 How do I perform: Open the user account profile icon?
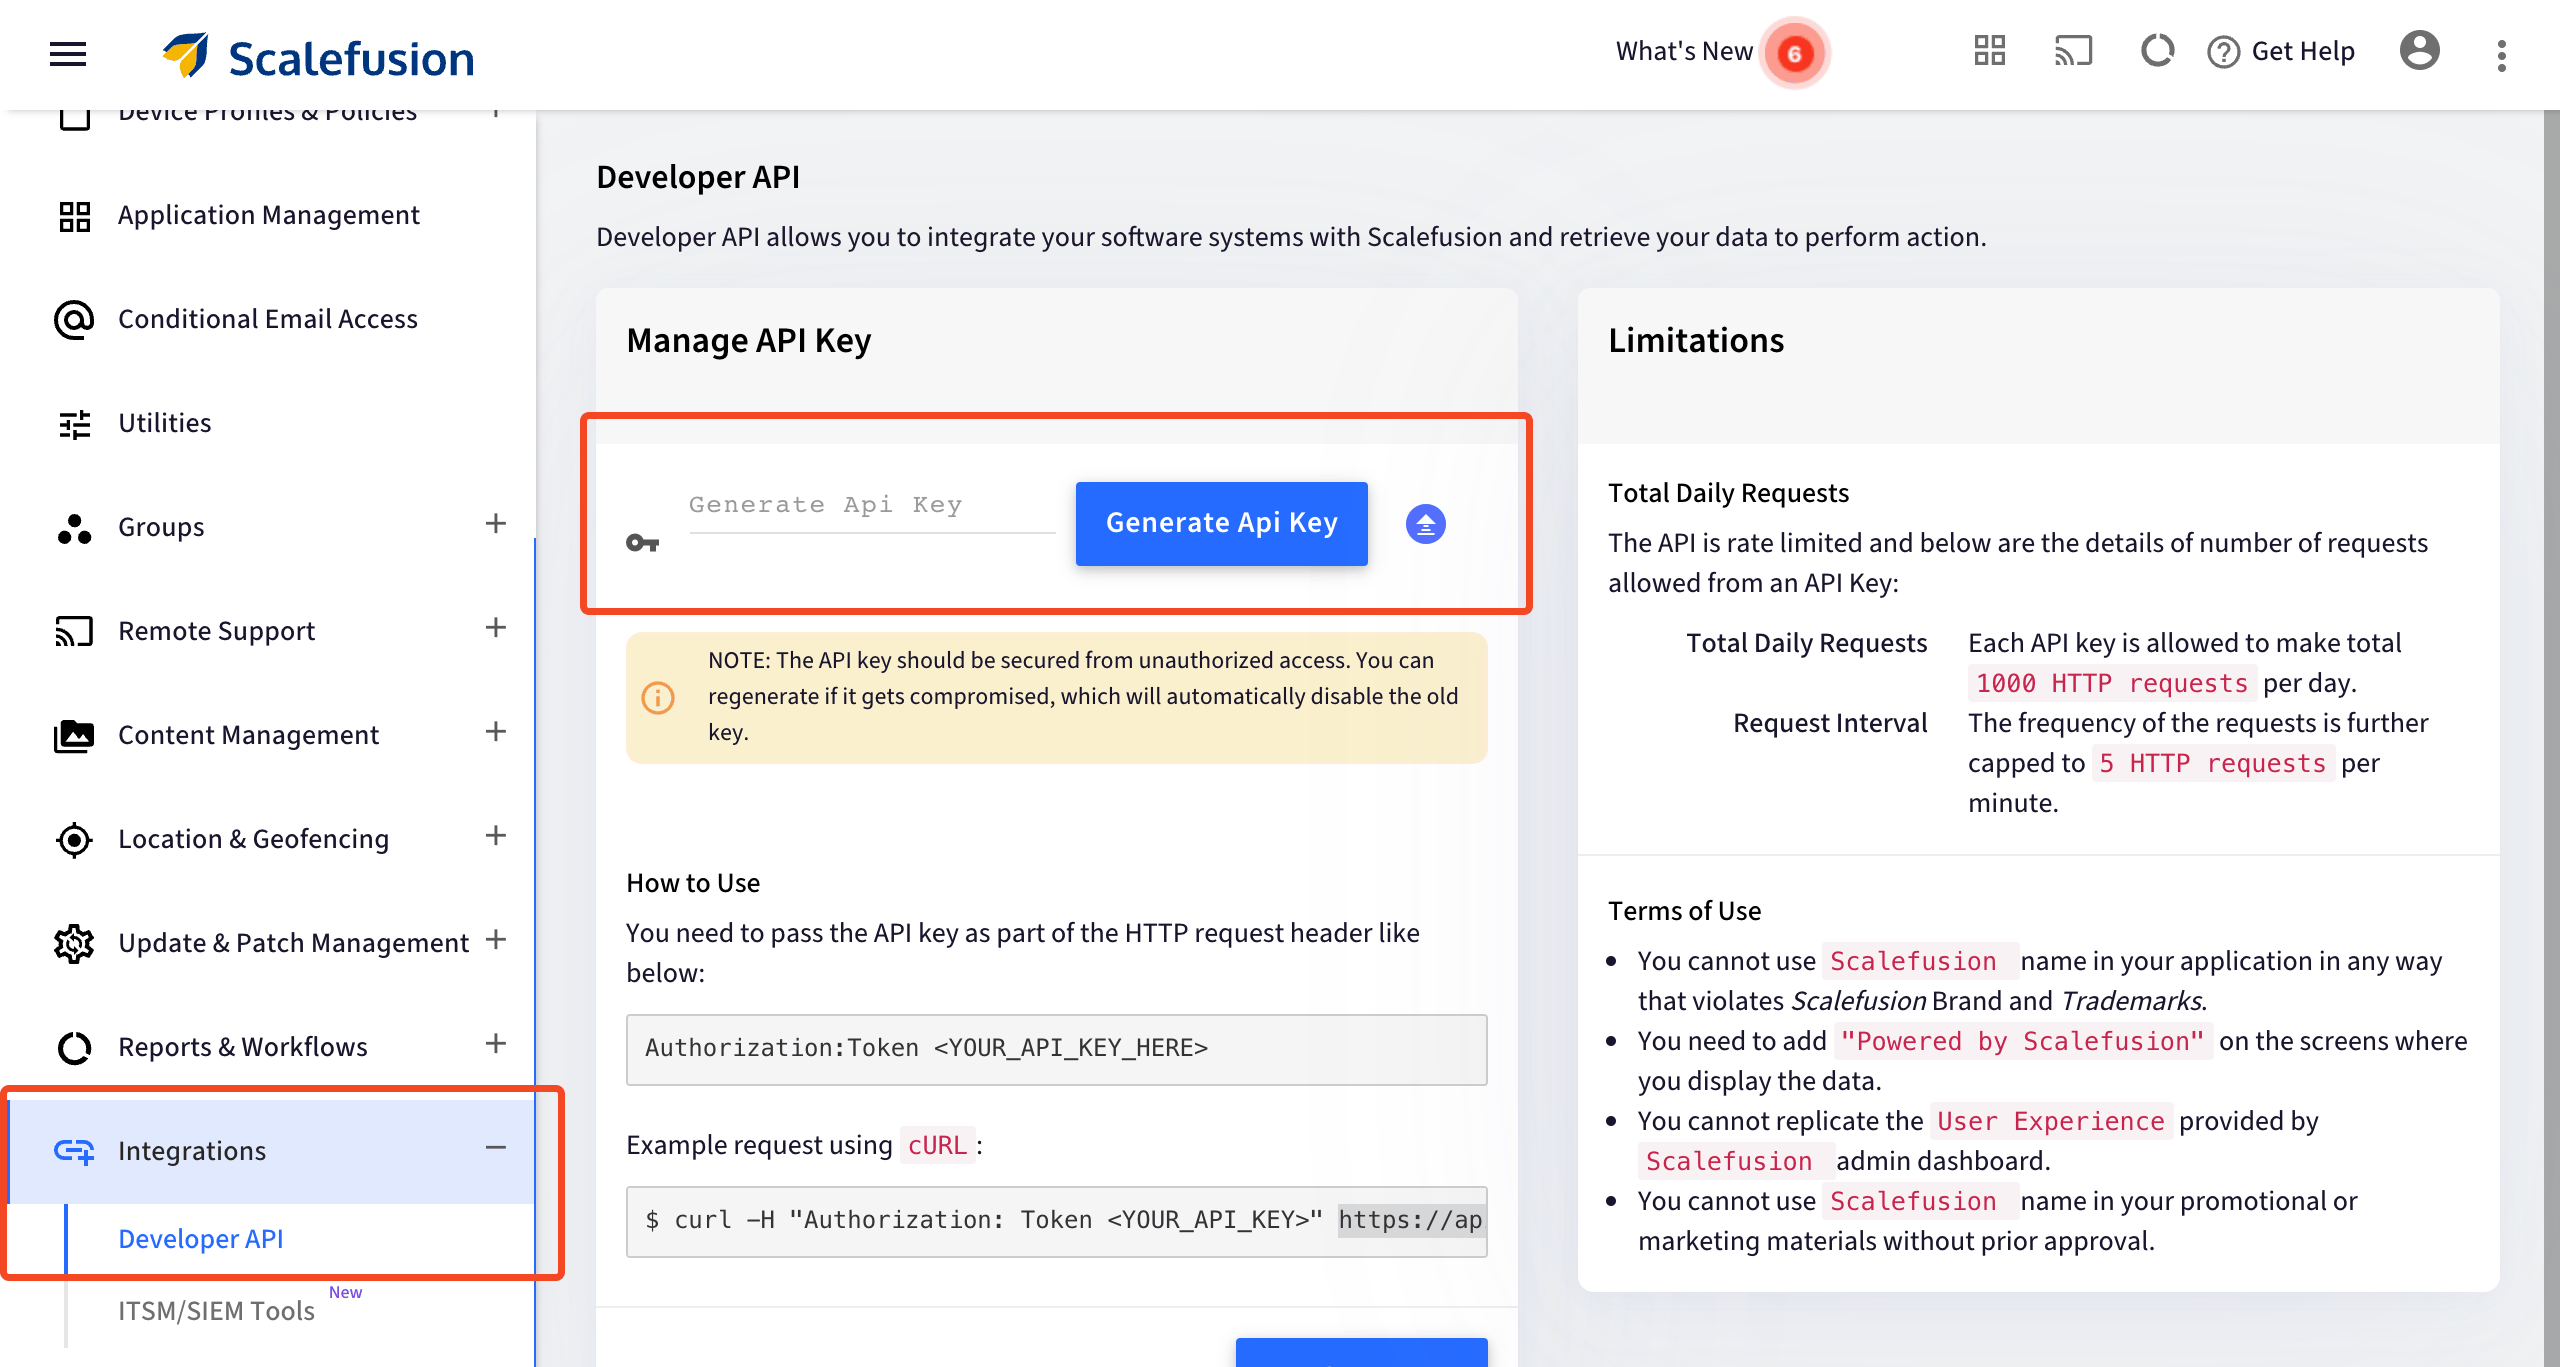[2419, 51]
